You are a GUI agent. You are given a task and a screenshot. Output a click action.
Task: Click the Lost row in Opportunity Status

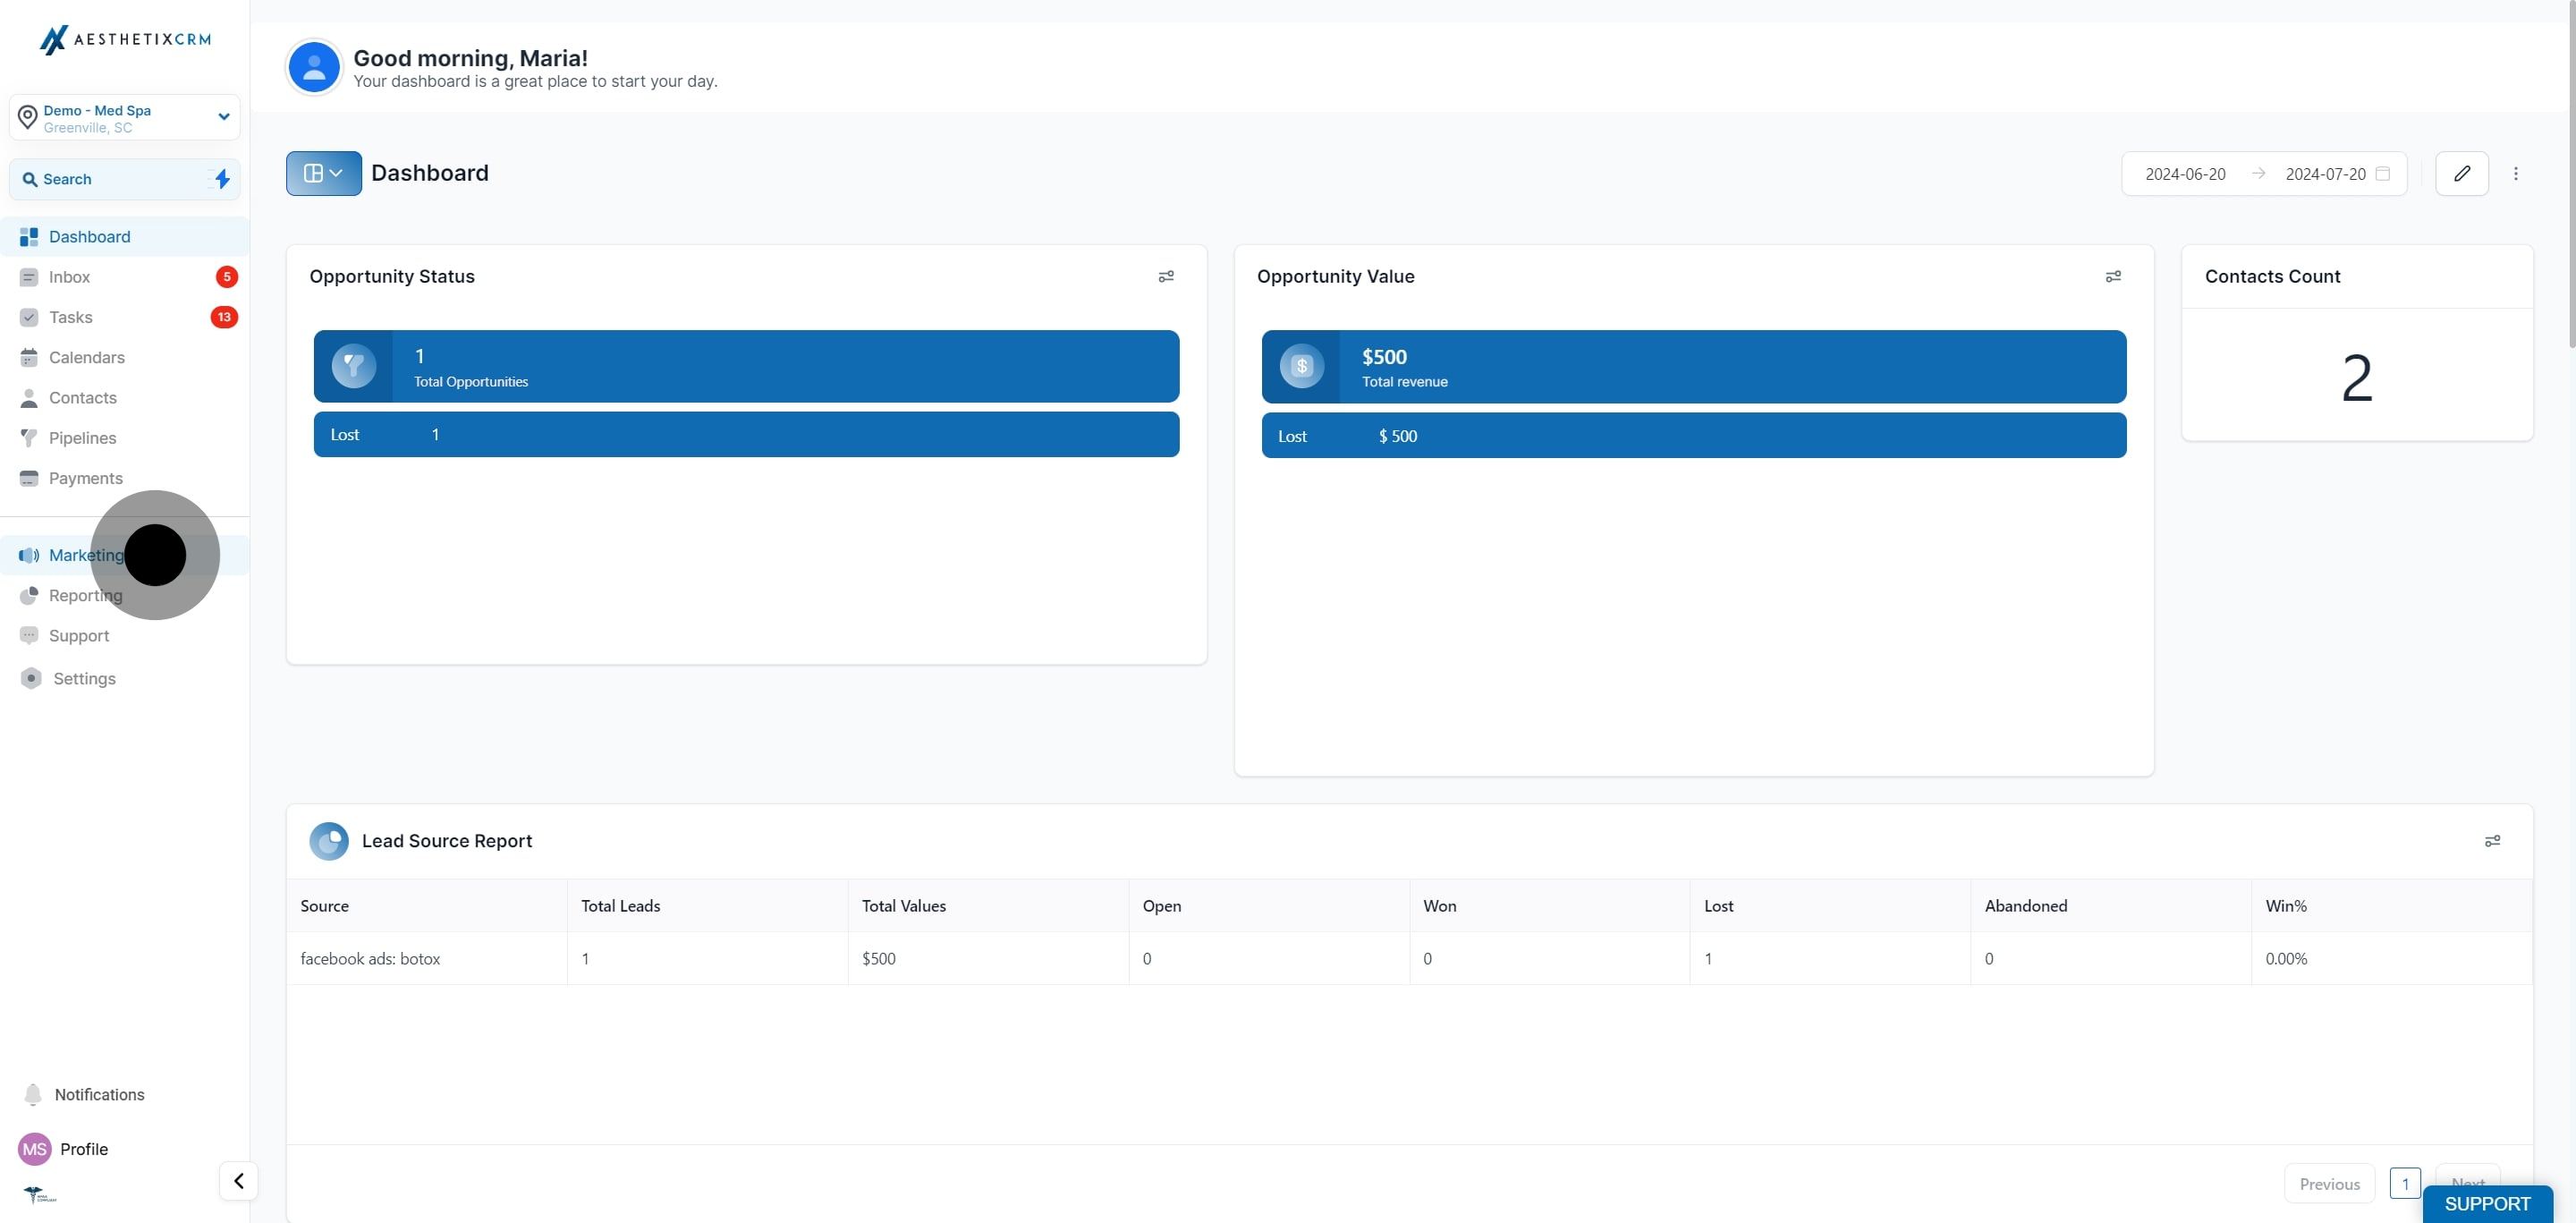click(x=746, y=434)
